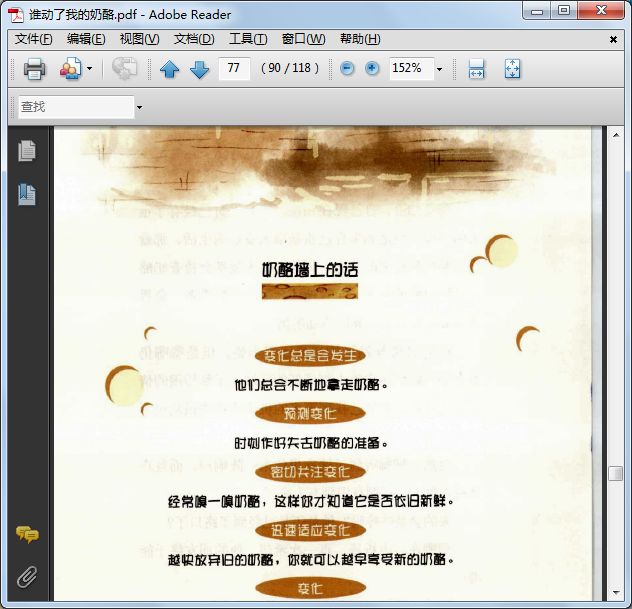
Task: Click the grayed-out review comment icon
Action: [x=124, y=68]
